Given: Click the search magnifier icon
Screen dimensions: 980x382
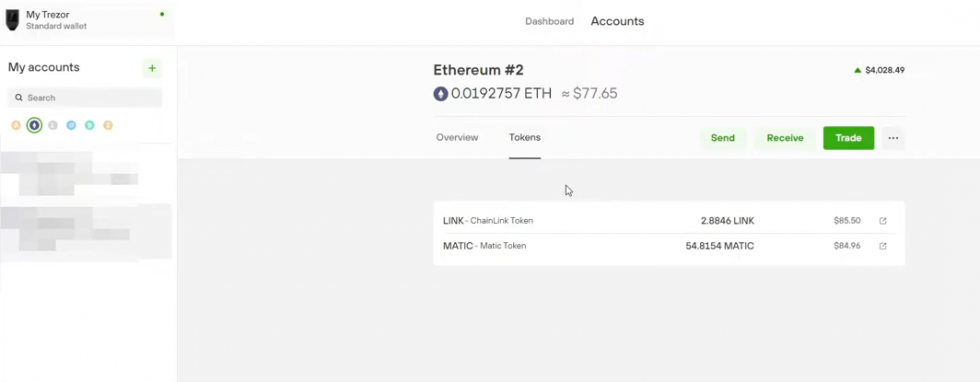Looking at the screenshot, I should [x=19, y=98].
